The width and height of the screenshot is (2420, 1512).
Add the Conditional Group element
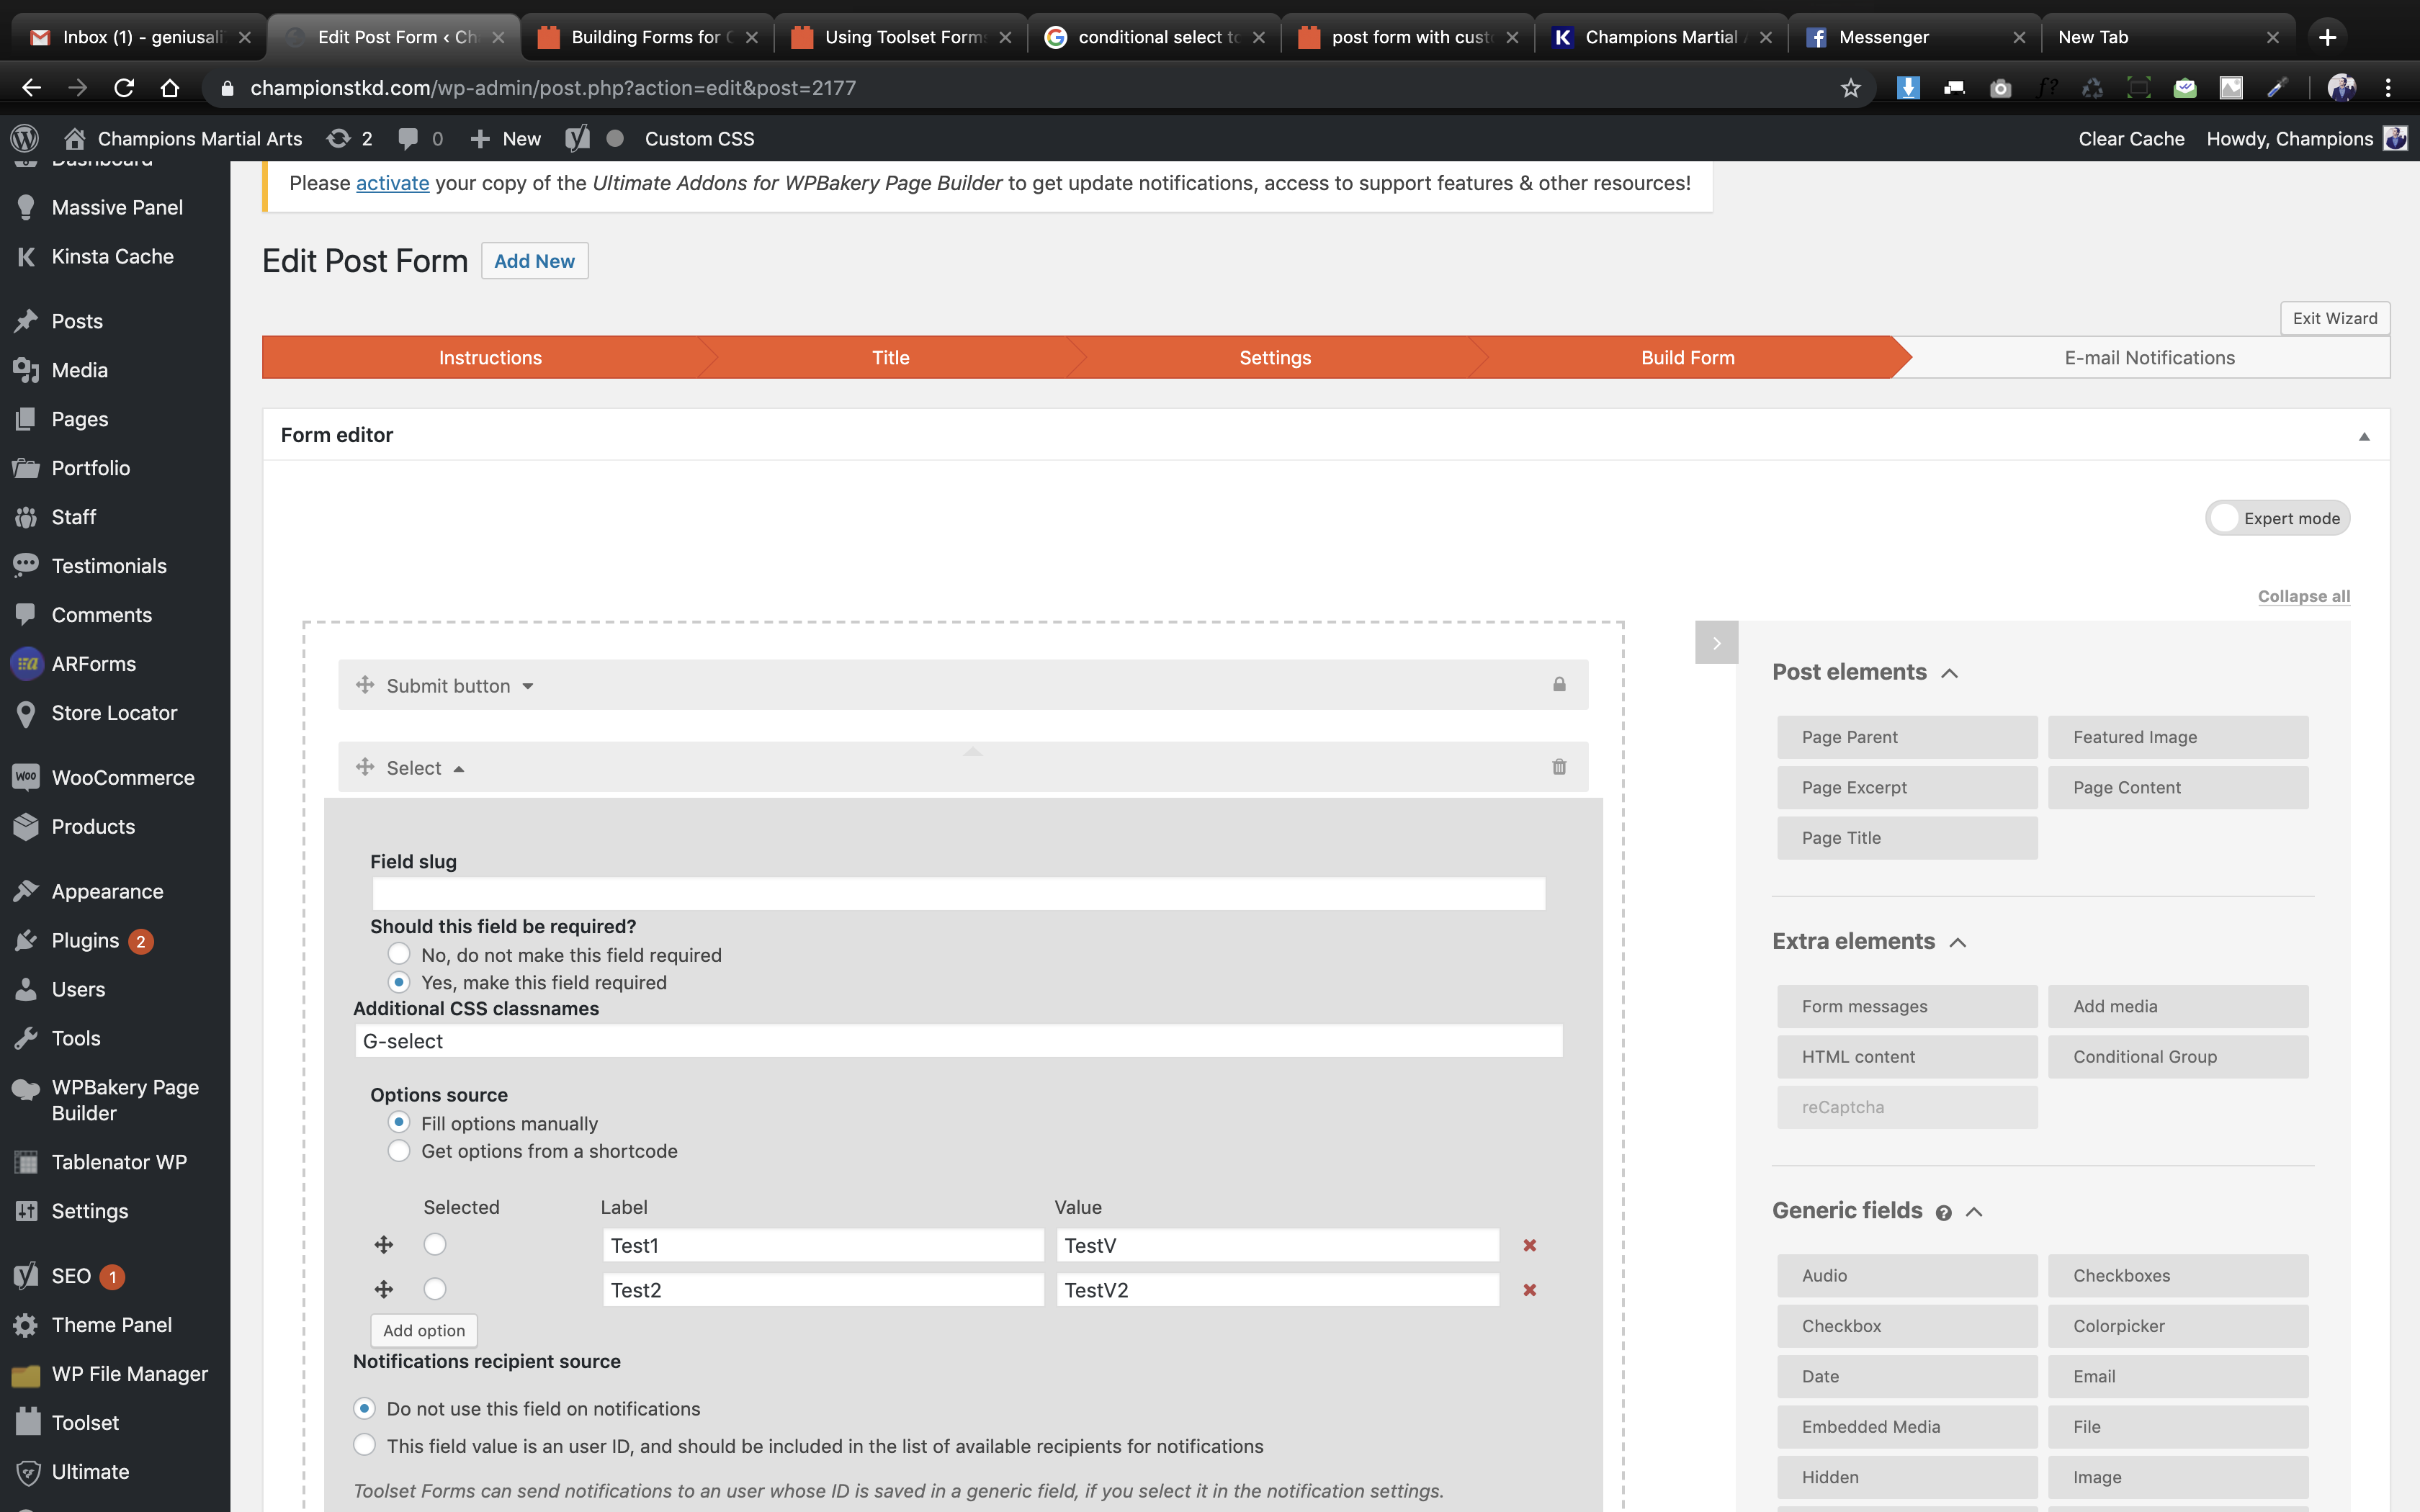point(2178,1056)
